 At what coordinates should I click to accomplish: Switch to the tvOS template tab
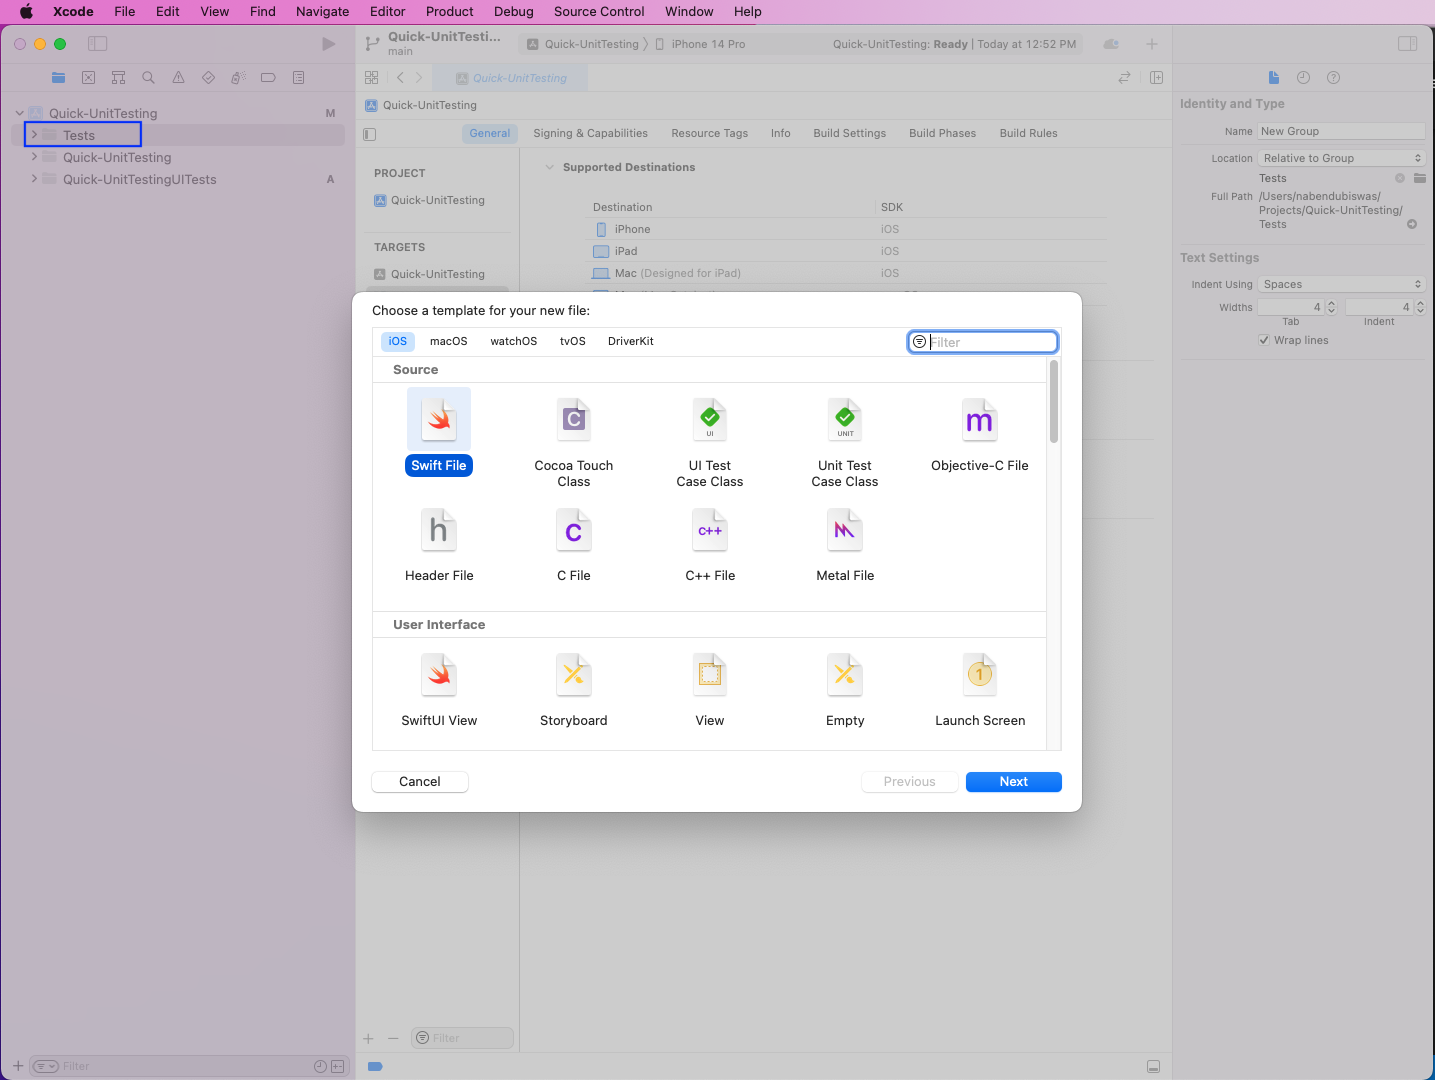[573, 341]
